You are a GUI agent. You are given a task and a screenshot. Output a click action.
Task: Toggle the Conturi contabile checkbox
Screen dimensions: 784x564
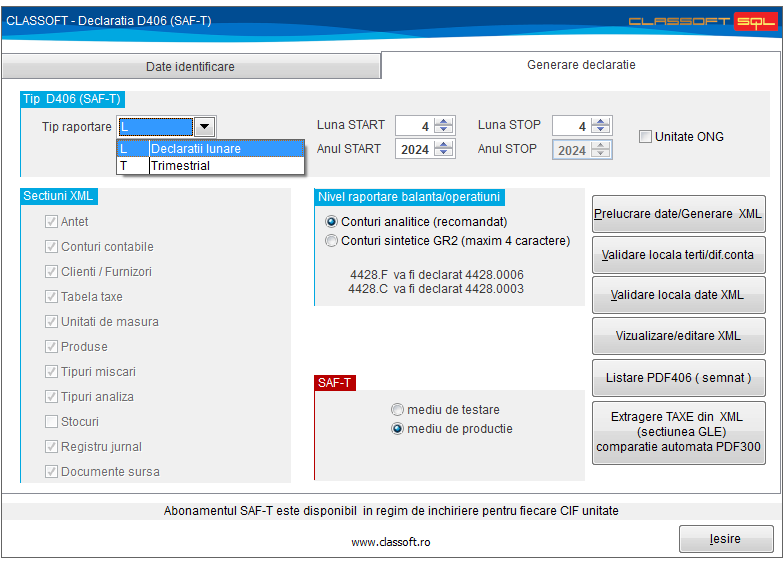[51, 246]
